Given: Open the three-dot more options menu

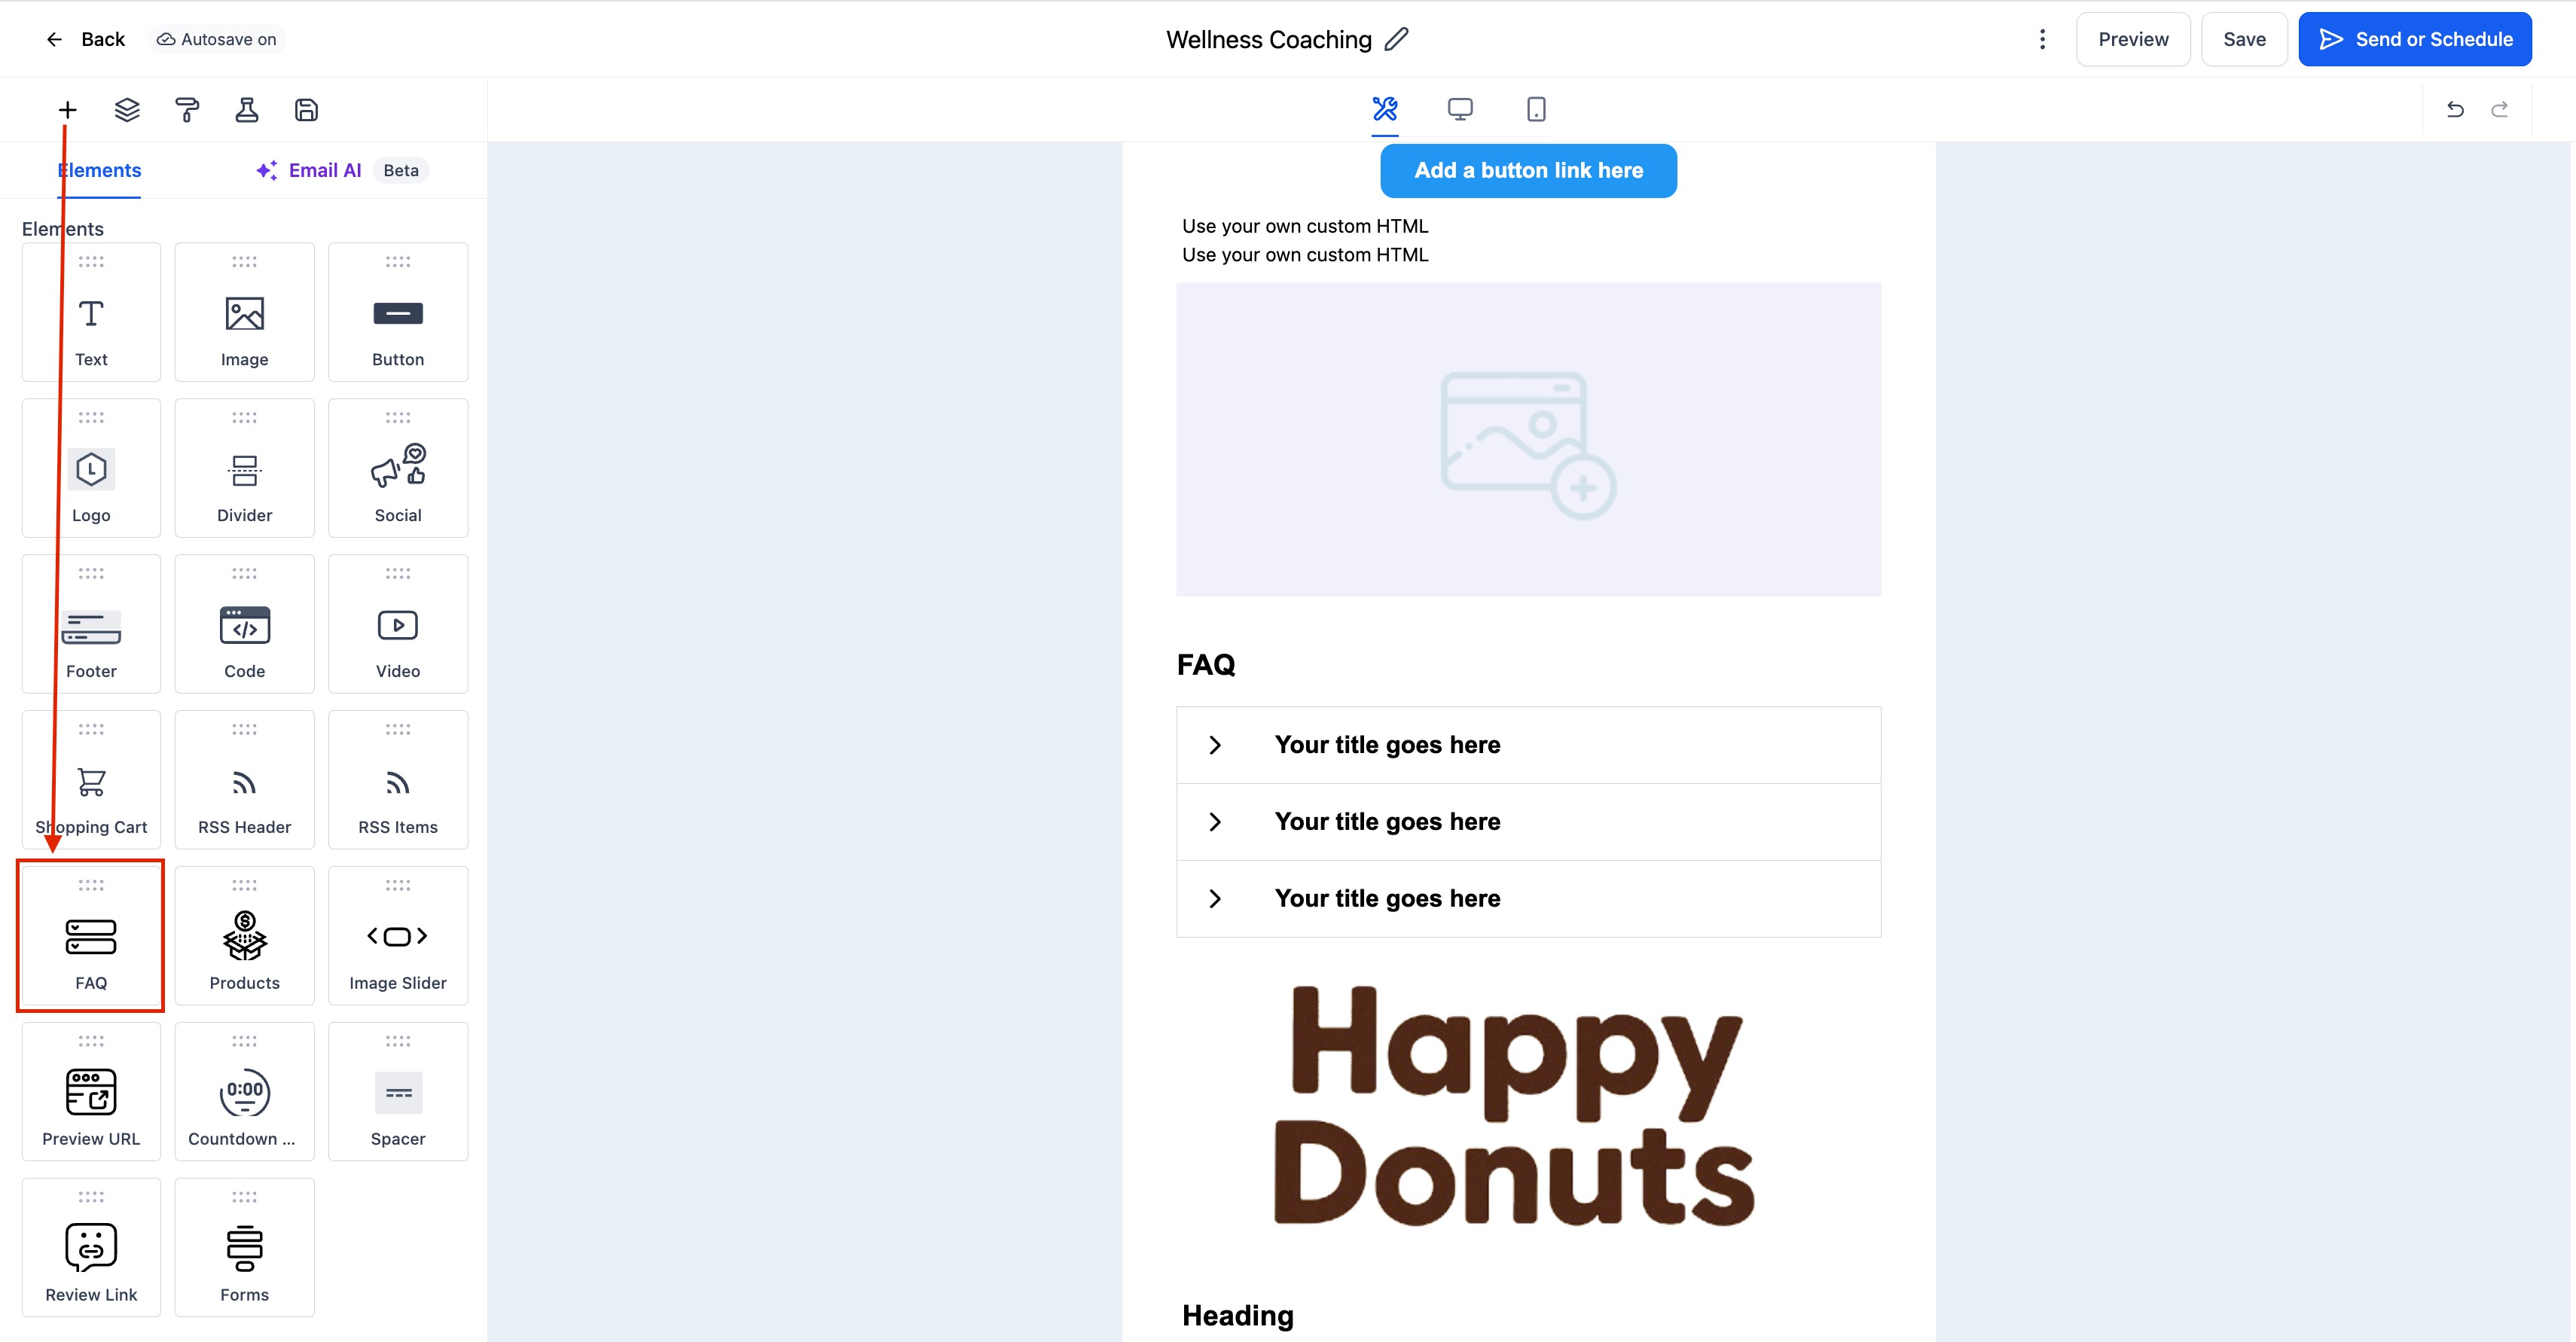Looking at the screenshot, I should [2042, 39].
